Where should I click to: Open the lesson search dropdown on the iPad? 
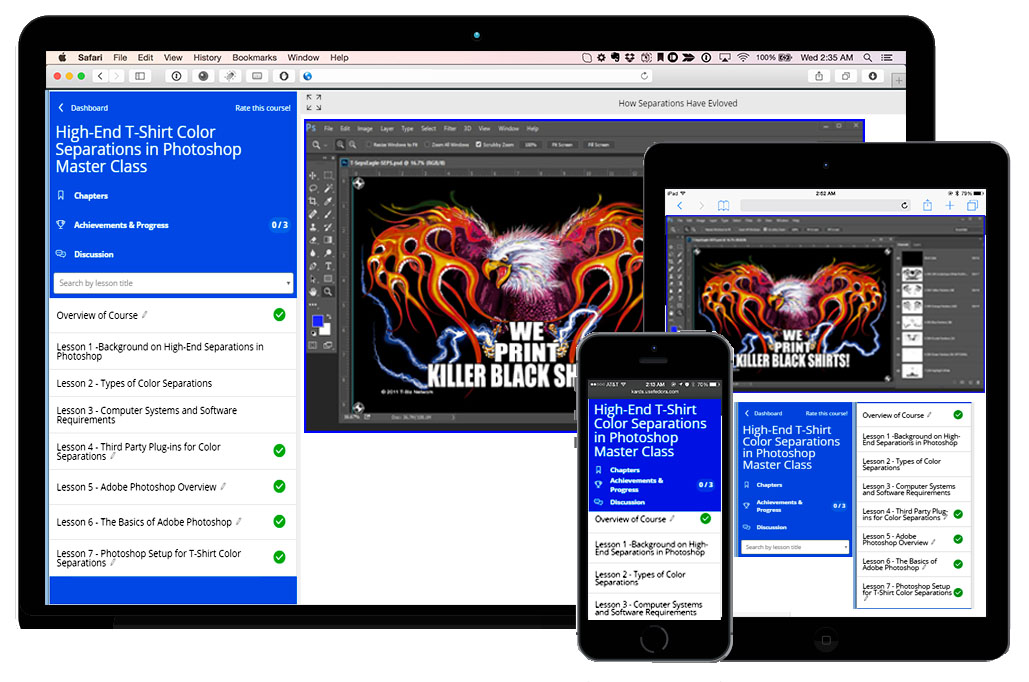pyautogui.click(x=845, y=547)
